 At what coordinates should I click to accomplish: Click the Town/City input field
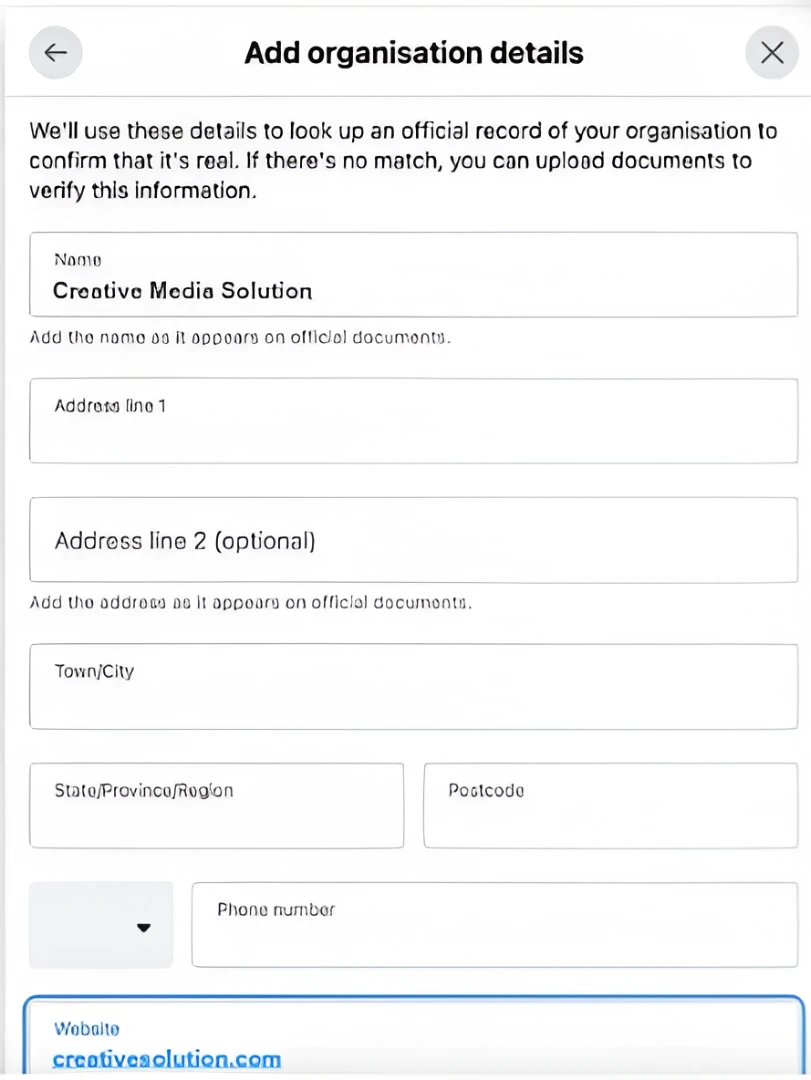413,686
